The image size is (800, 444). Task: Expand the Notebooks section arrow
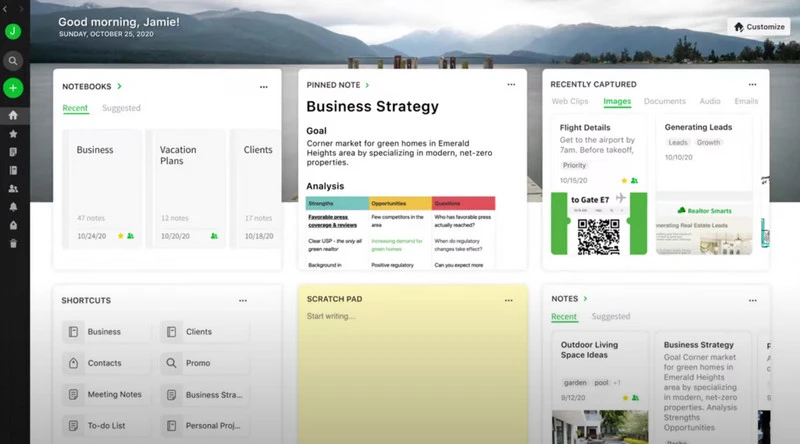click(x=119, y=86)
